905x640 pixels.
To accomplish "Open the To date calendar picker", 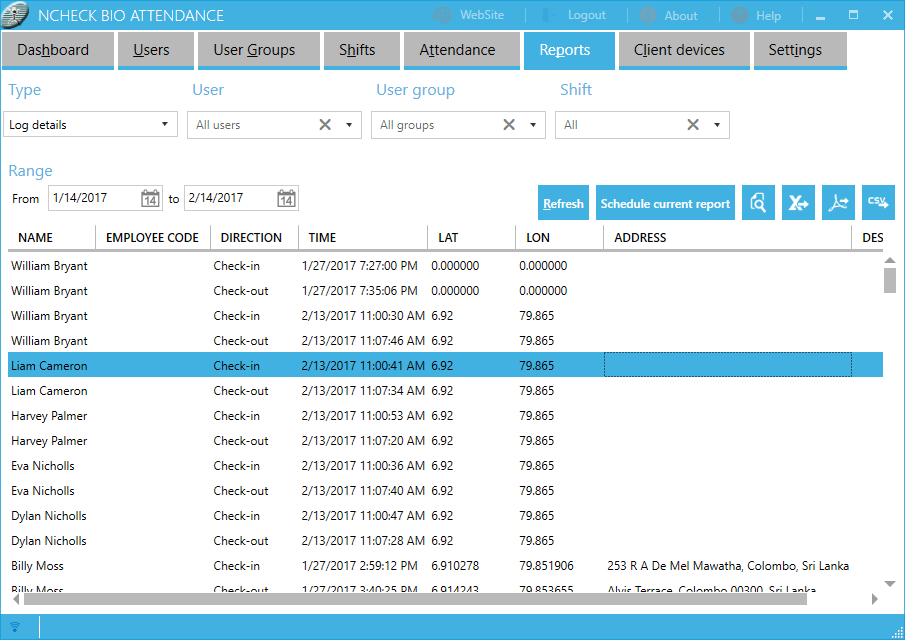I will [x=286, y=198].
